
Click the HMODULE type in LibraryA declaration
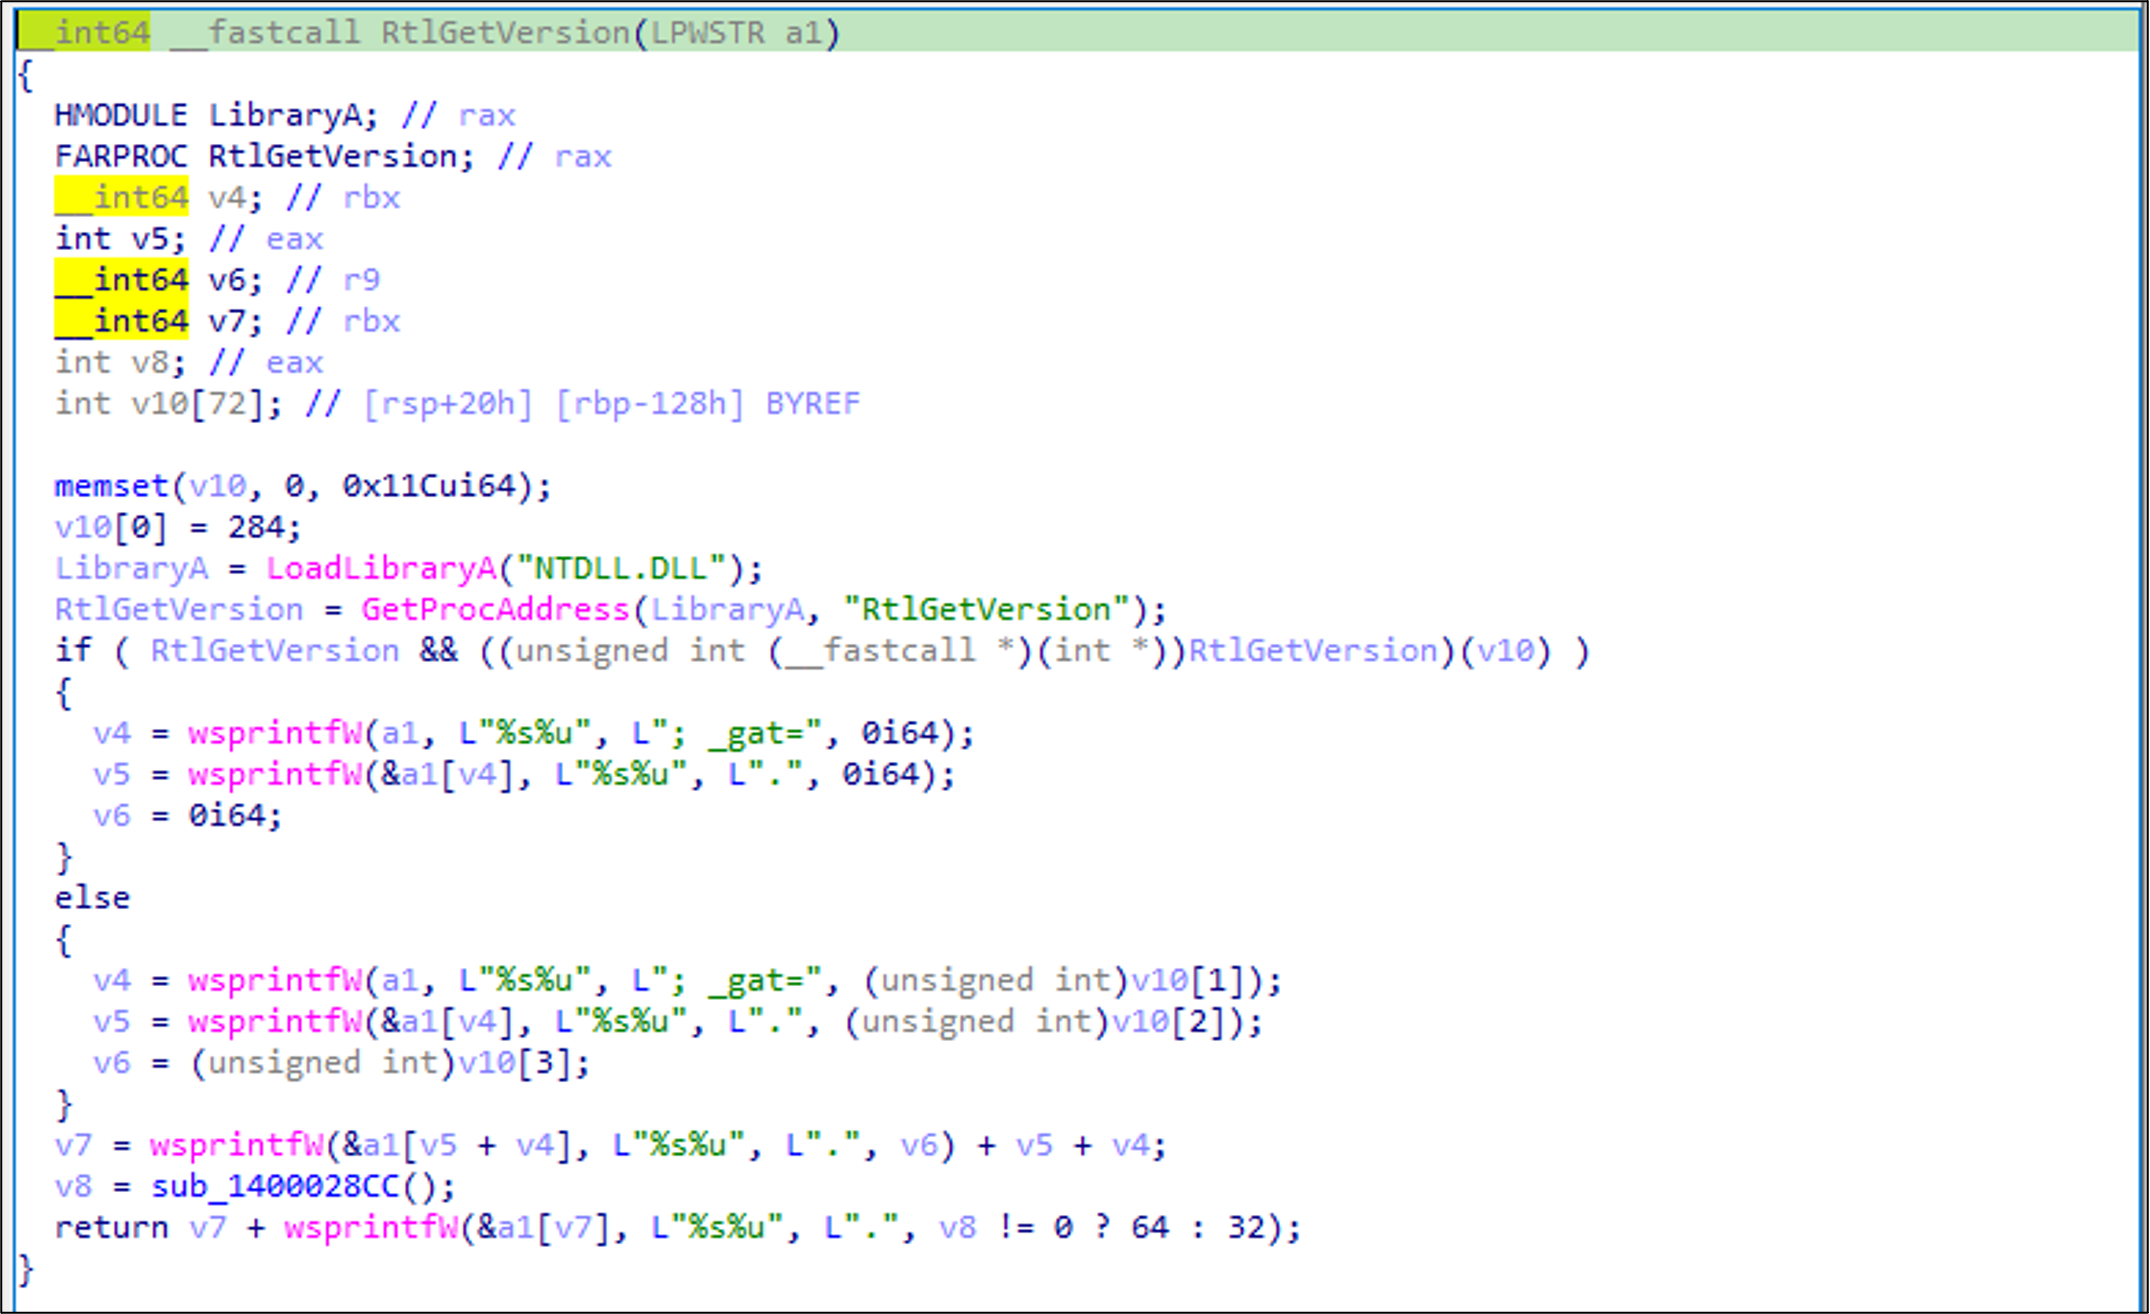120,115
